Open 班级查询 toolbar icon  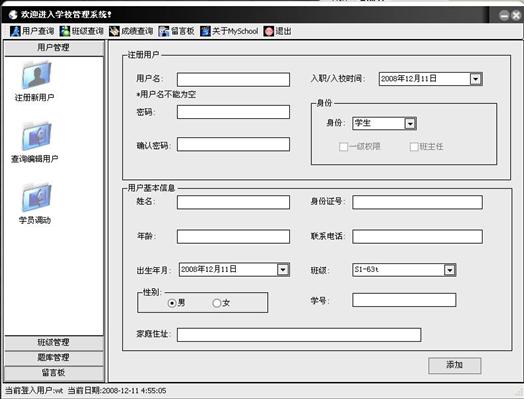(64, 31)
